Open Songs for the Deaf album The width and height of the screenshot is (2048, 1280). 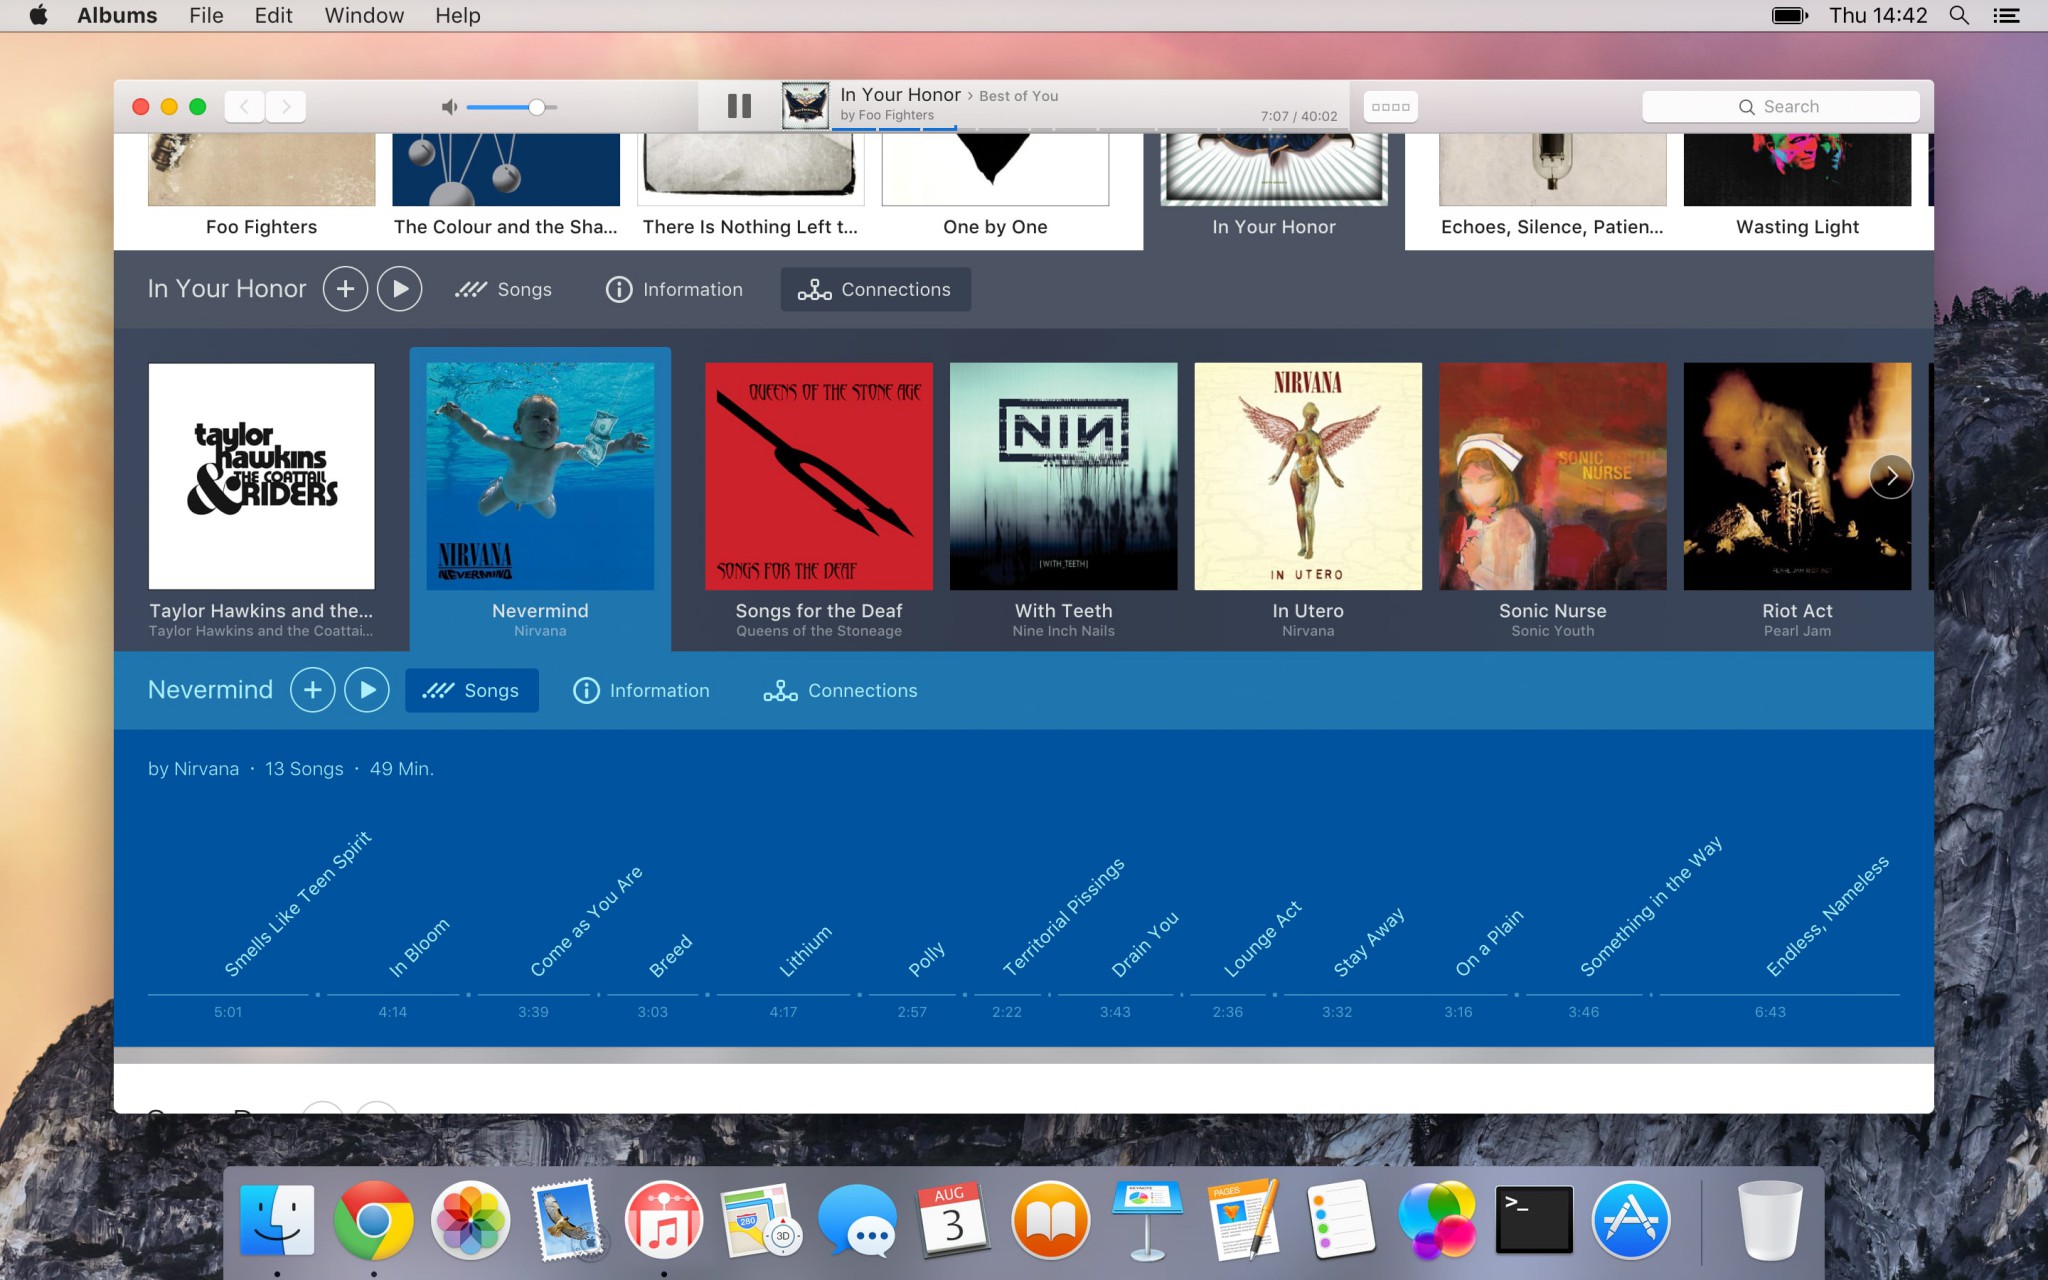pos(819,476)
